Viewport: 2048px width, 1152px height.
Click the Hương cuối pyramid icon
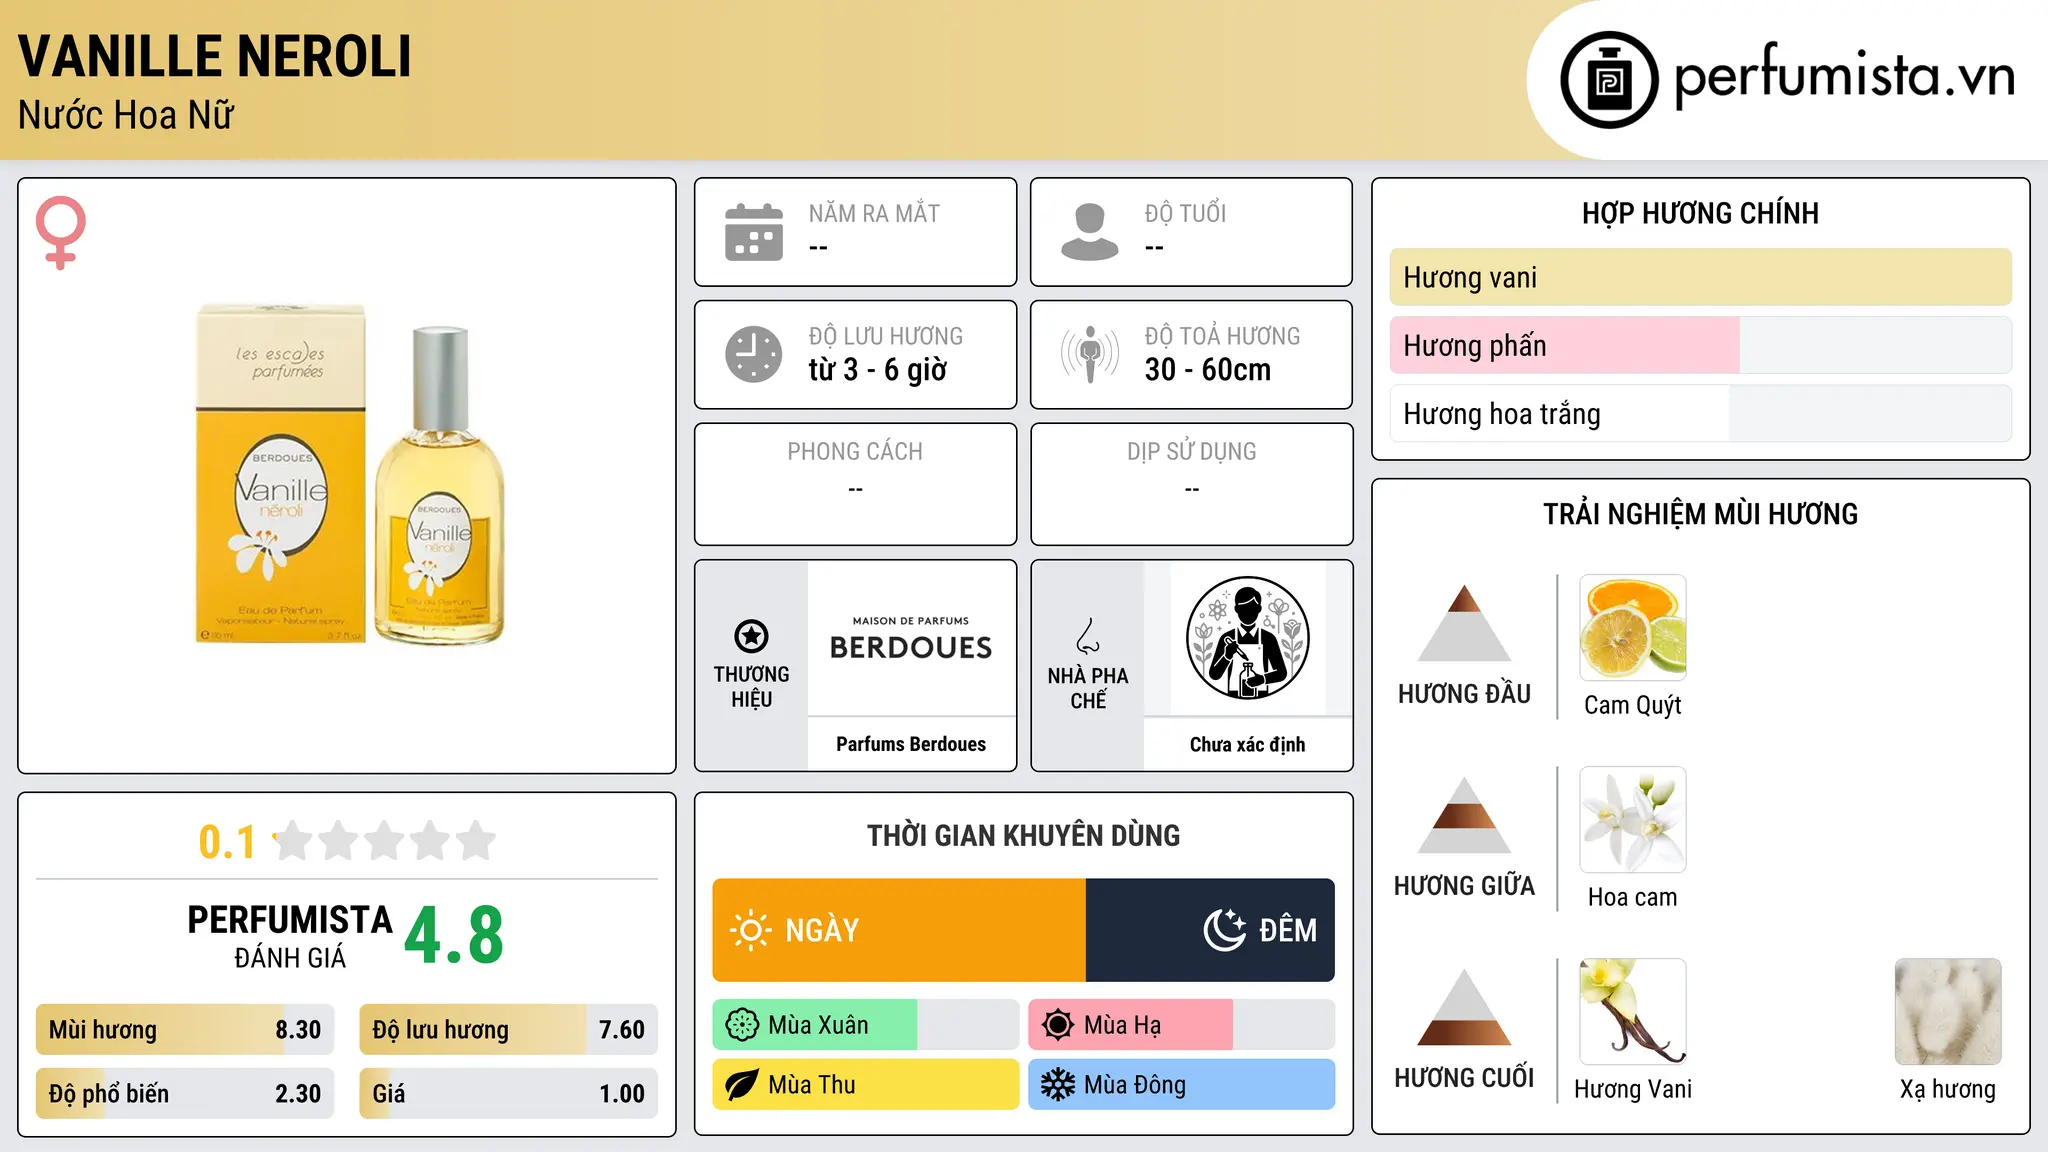pos(1464,1007)
